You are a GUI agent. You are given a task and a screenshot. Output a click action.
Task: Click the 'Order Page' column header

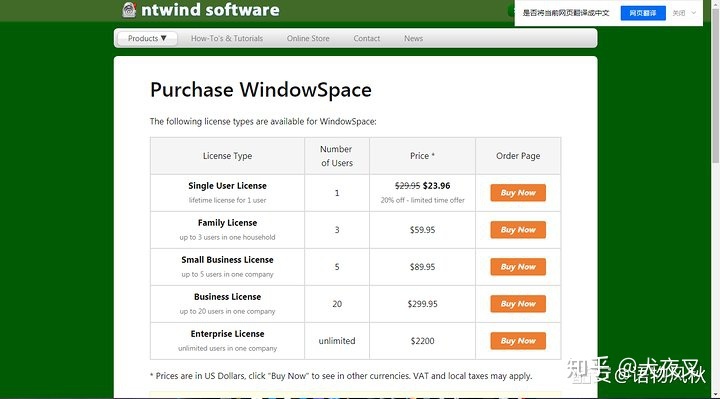(x=518, y=156)
